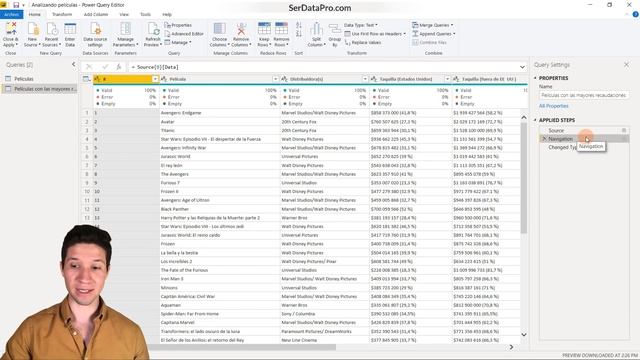Image resolution: width=640 pixels, height=360 pixels.
Task: Click the Split Column icon
Action: point(316,34)
